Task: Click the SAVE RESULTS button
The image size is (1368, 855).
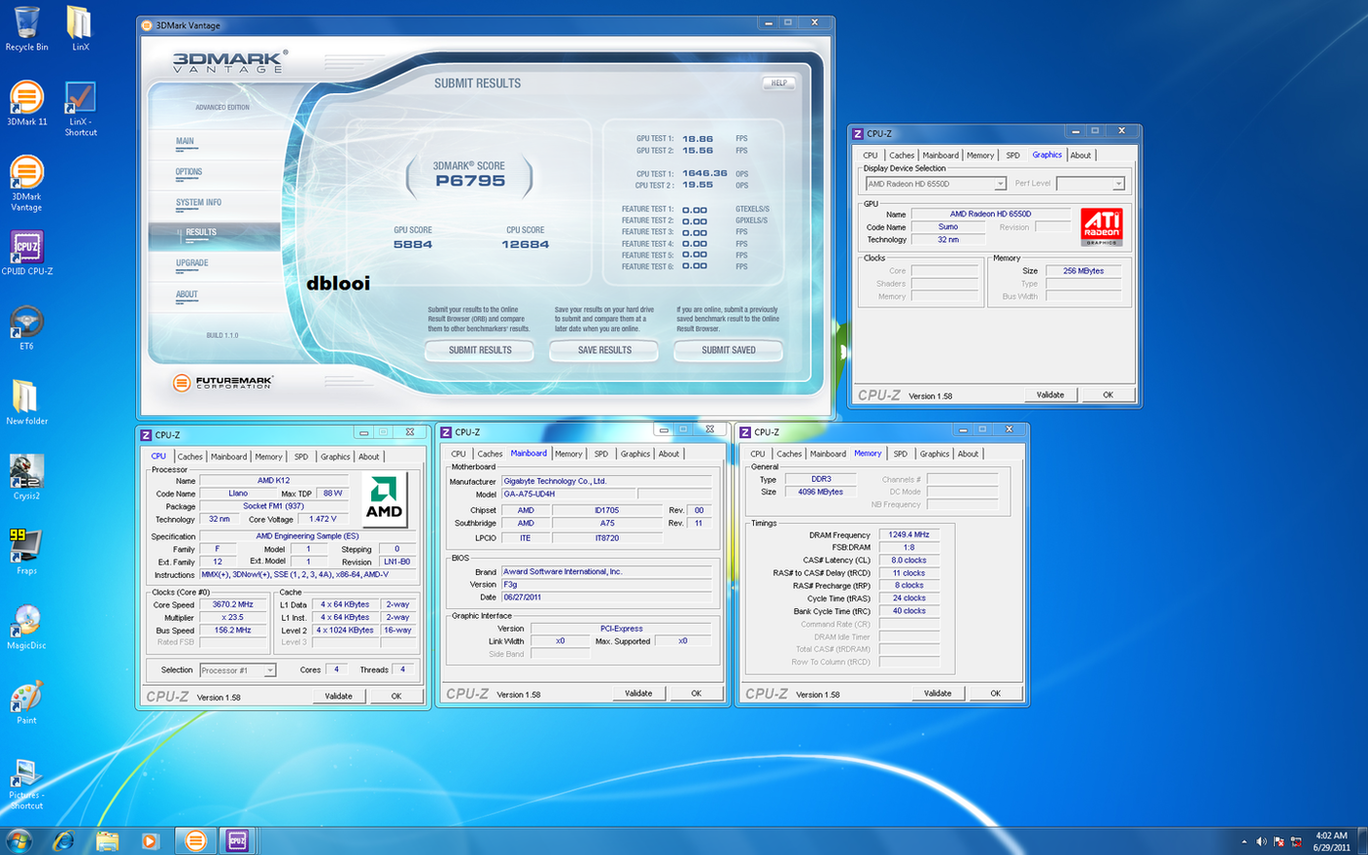Action: [604, 350]
